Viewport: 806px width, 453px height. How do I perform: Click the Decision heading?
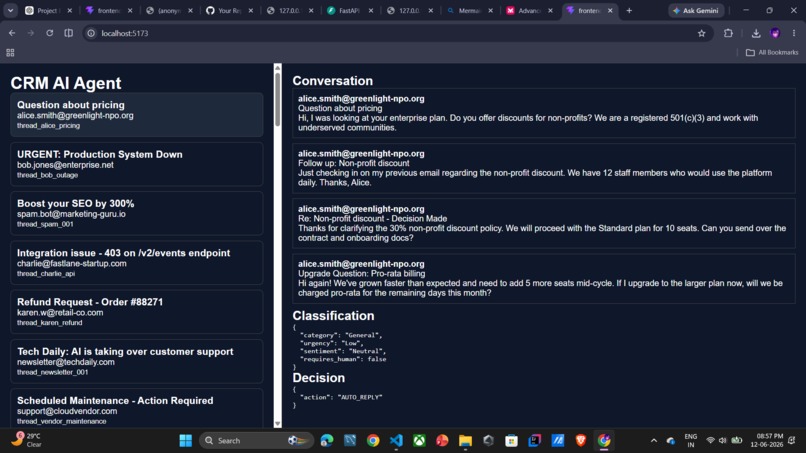pos(319,377)
